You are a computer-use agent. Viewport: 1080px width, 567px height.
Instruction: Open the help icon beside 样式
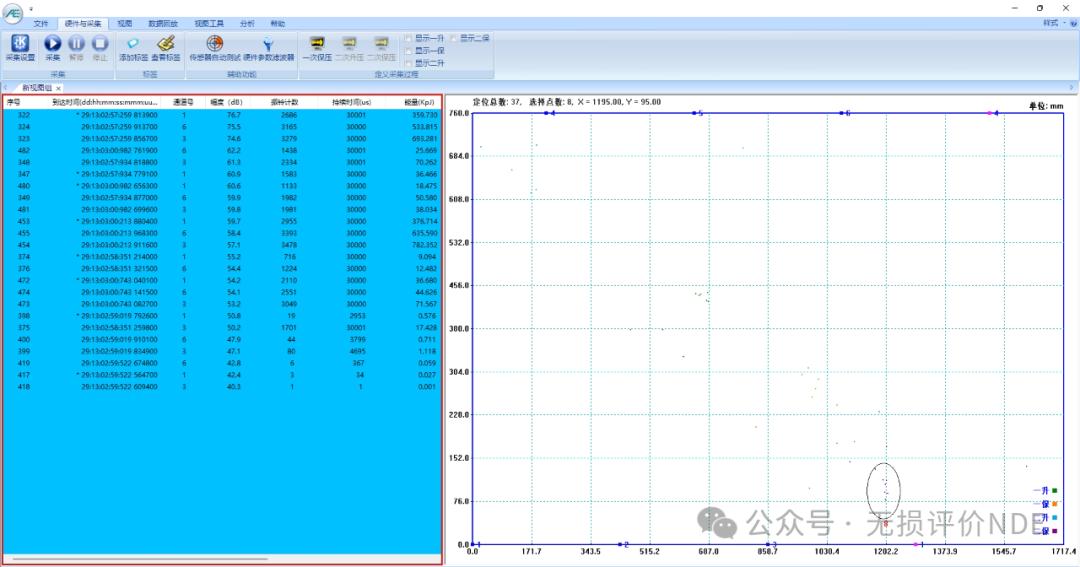(1073, 23)
